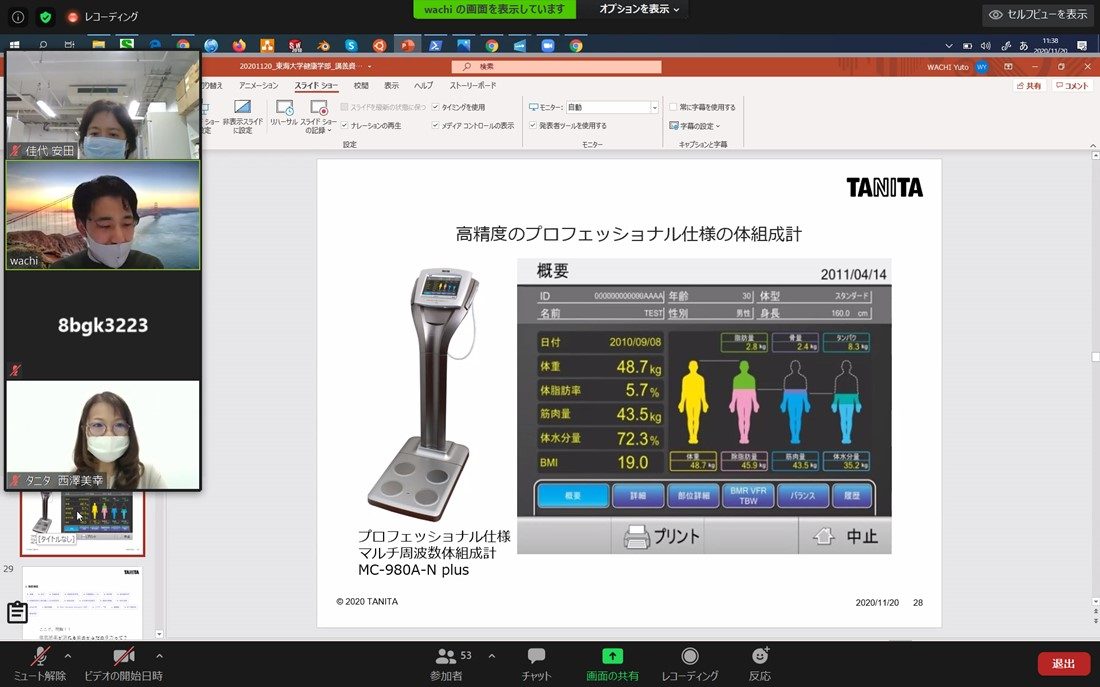
Task: Select slide 29 thumbnail
Action: click(x=82, y=603)
